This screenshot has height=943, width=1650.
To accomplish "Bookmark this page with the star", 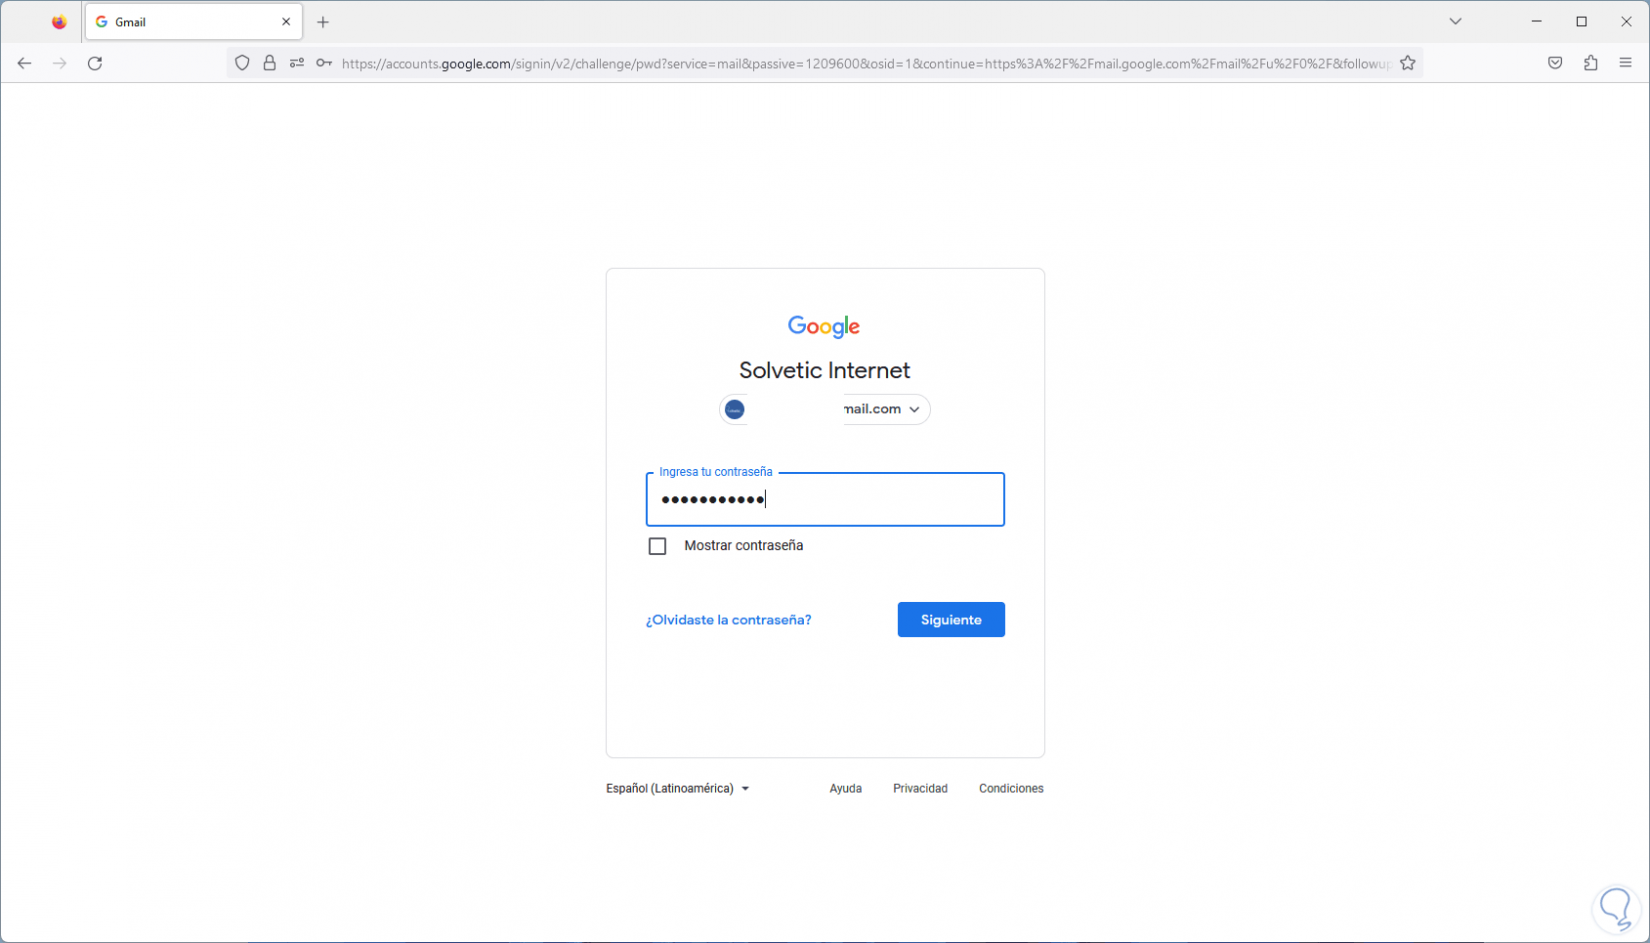I will pos(1408,63).
